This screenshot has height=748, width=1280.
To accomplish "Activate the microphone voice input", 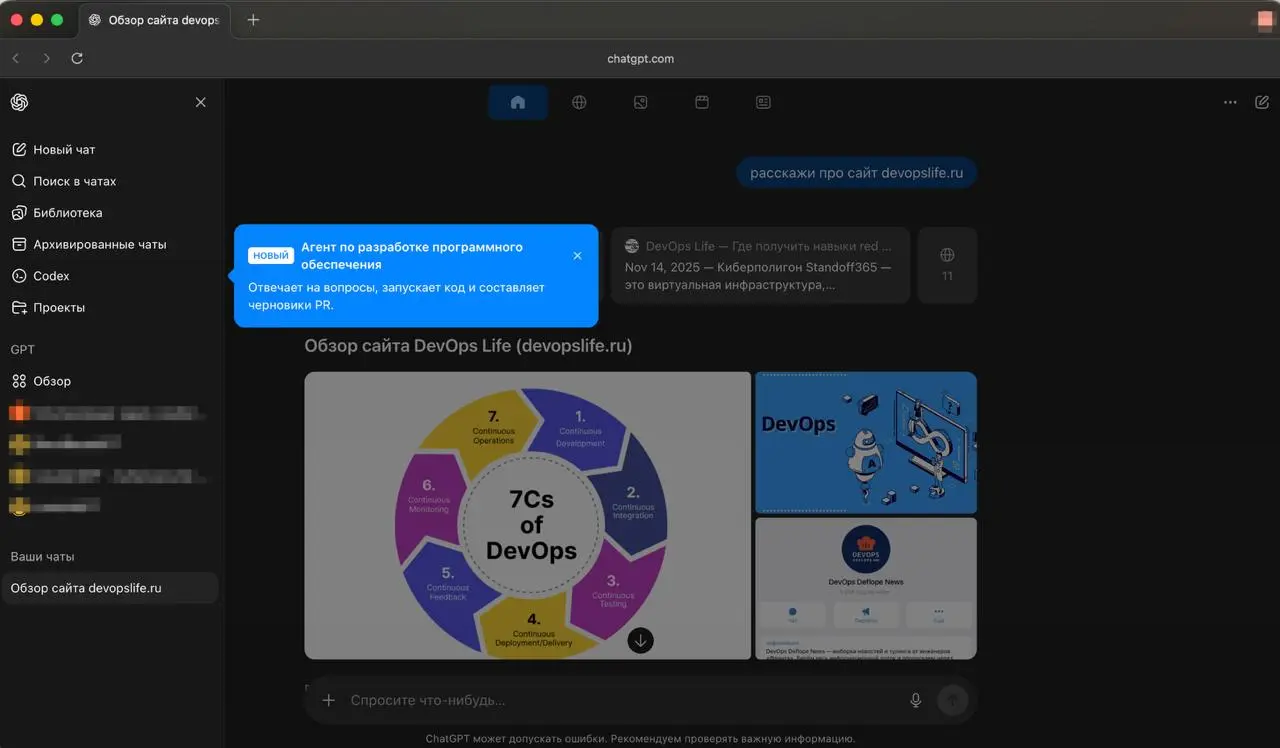I will pos(915,700).
